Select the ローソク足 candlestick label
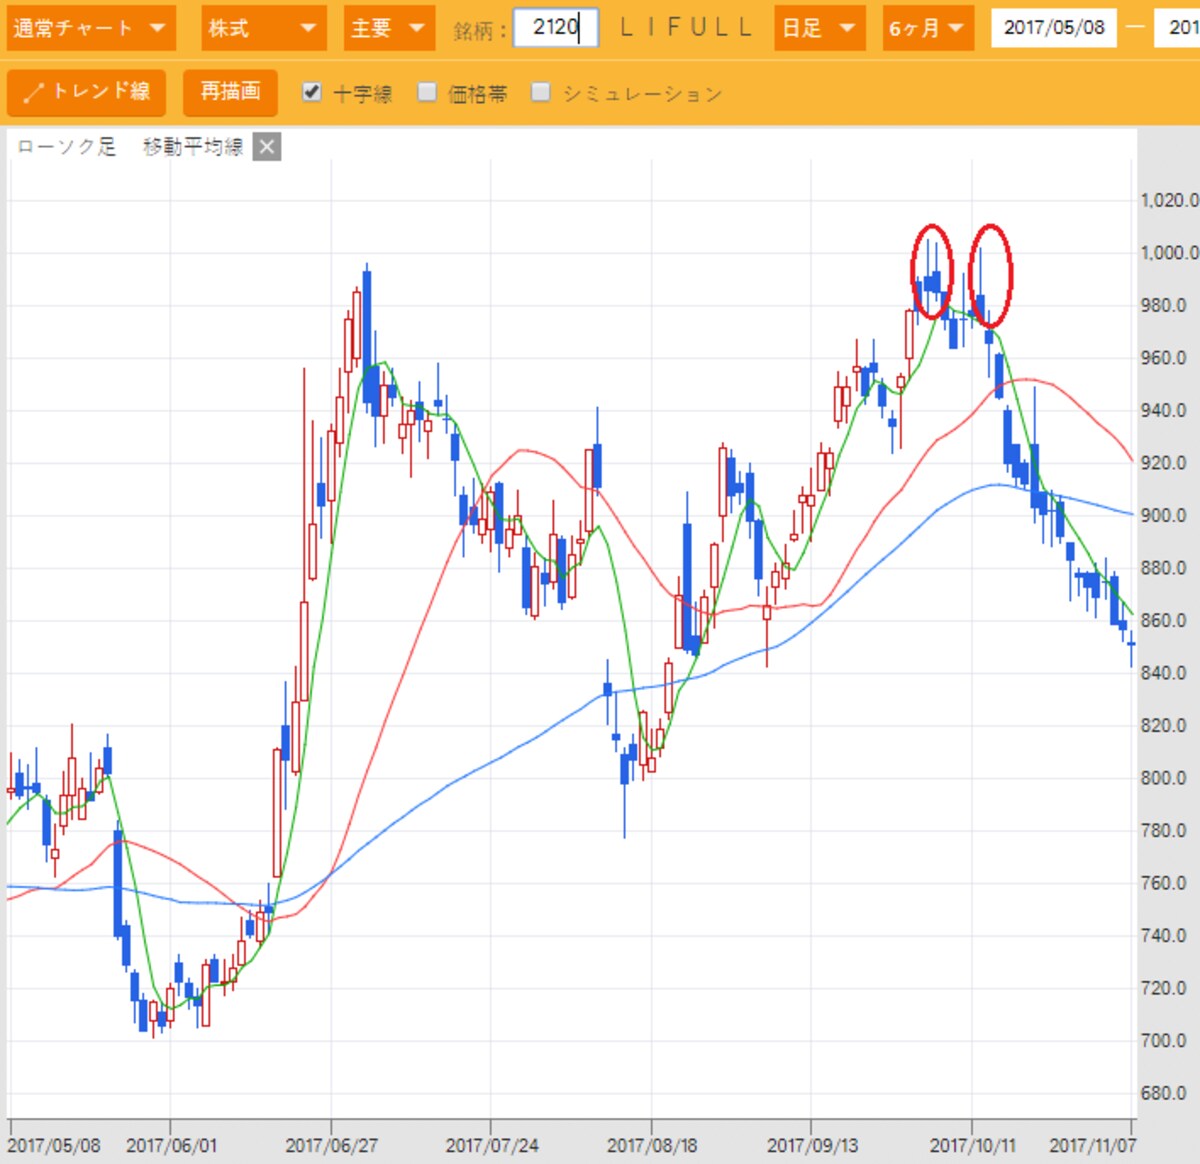The height and width of the screenshot is (1164, 1200). click(x=66, y=147)
